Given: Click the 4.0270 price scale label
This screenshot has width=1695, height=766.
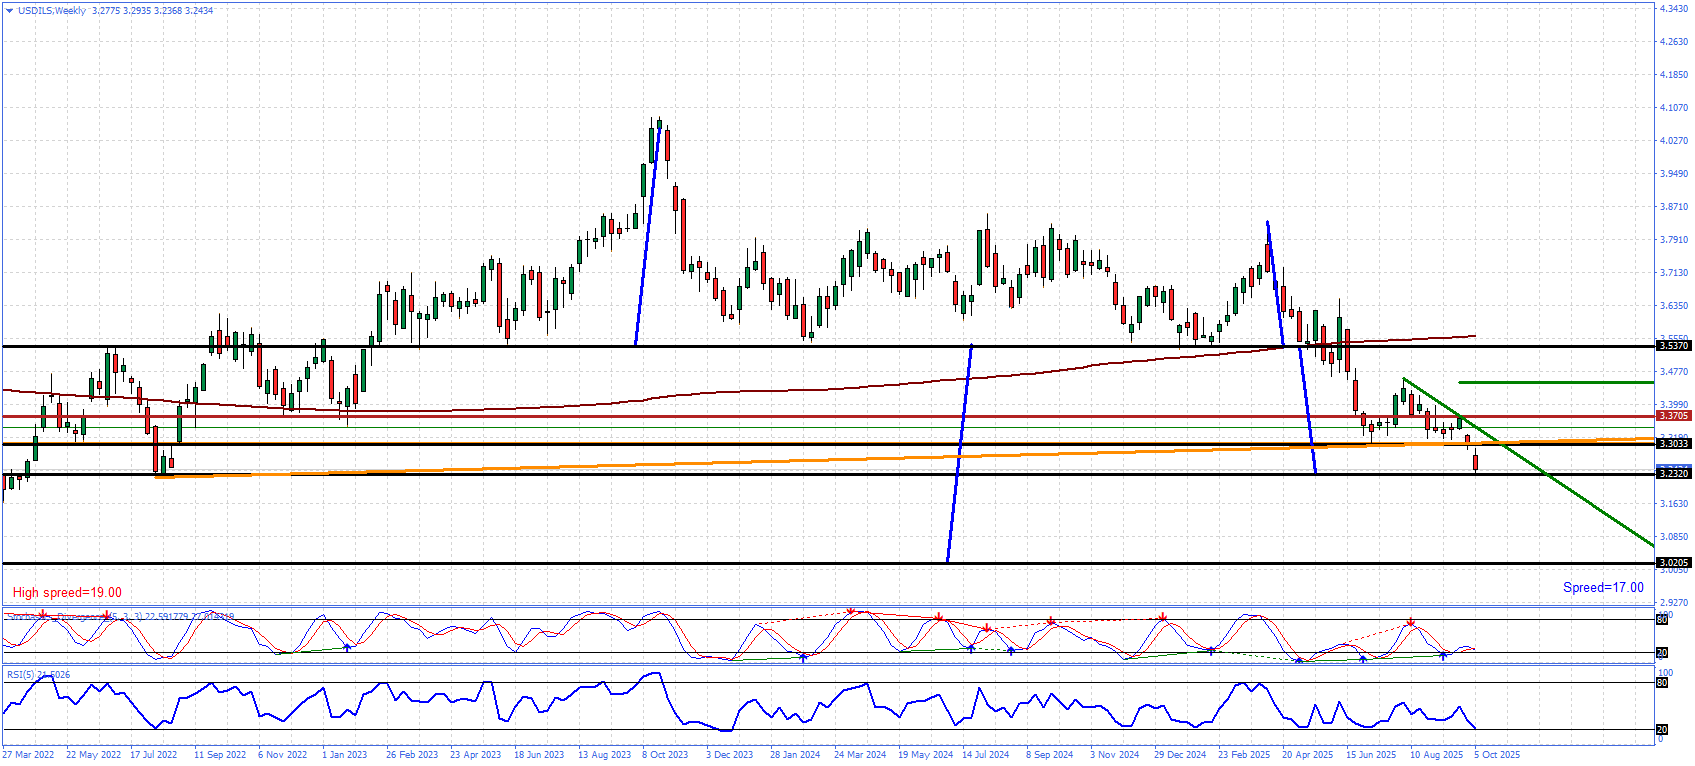Looking at the screenshot, I should pyautogui.click(x=1674, y=141).
